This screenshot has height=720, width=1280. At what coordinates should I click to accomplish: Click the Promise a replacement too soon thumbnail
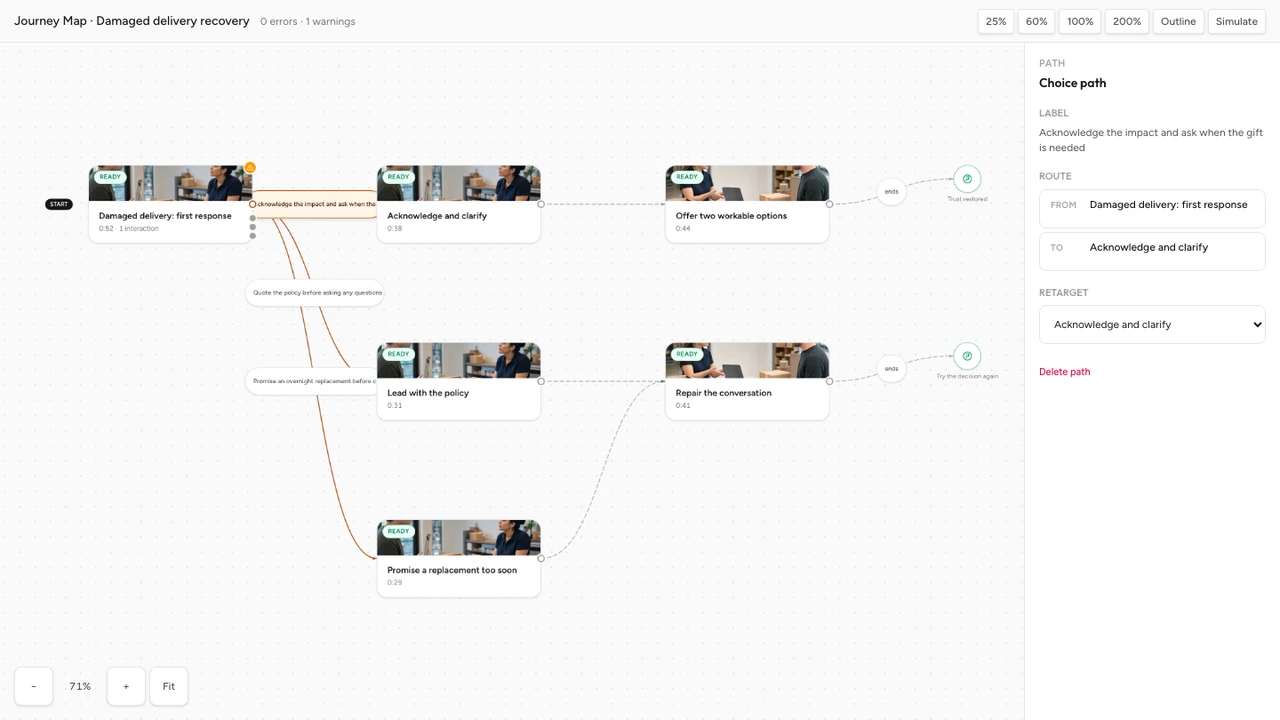(x=459, y=537)
